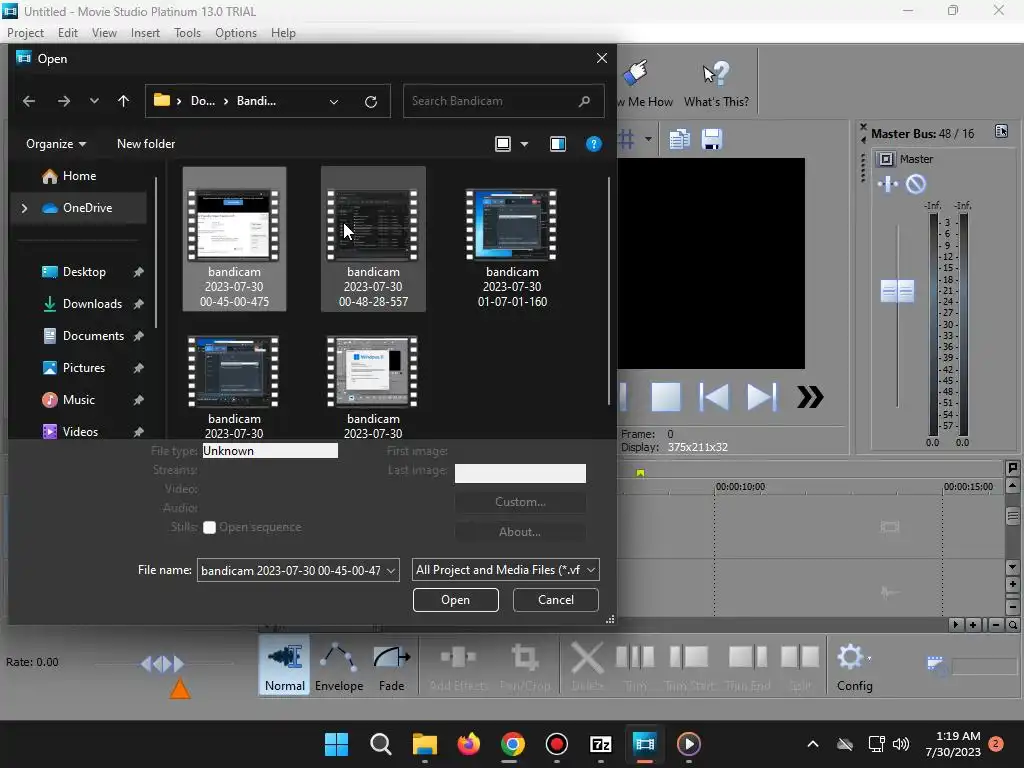Open the Options menu
Screen dimensions: 1024x768
point(236,33)
